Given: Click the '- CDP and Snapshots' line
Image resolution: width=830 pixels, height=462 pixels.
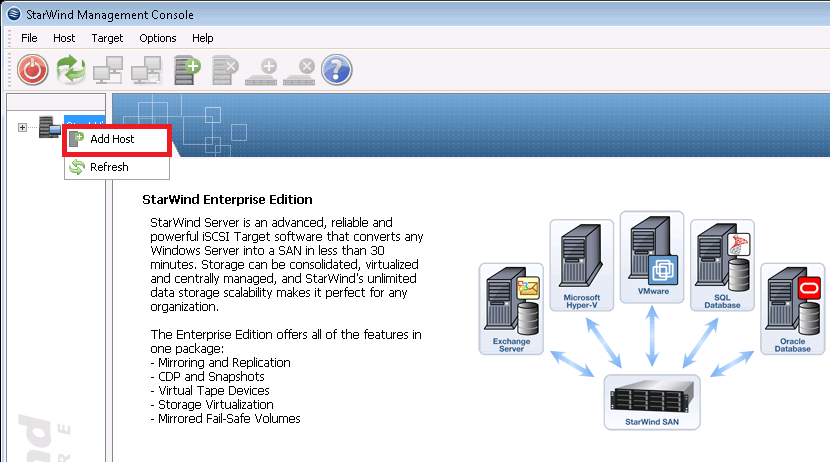Looking at the screenshot, I should click(x=208, y=376).
